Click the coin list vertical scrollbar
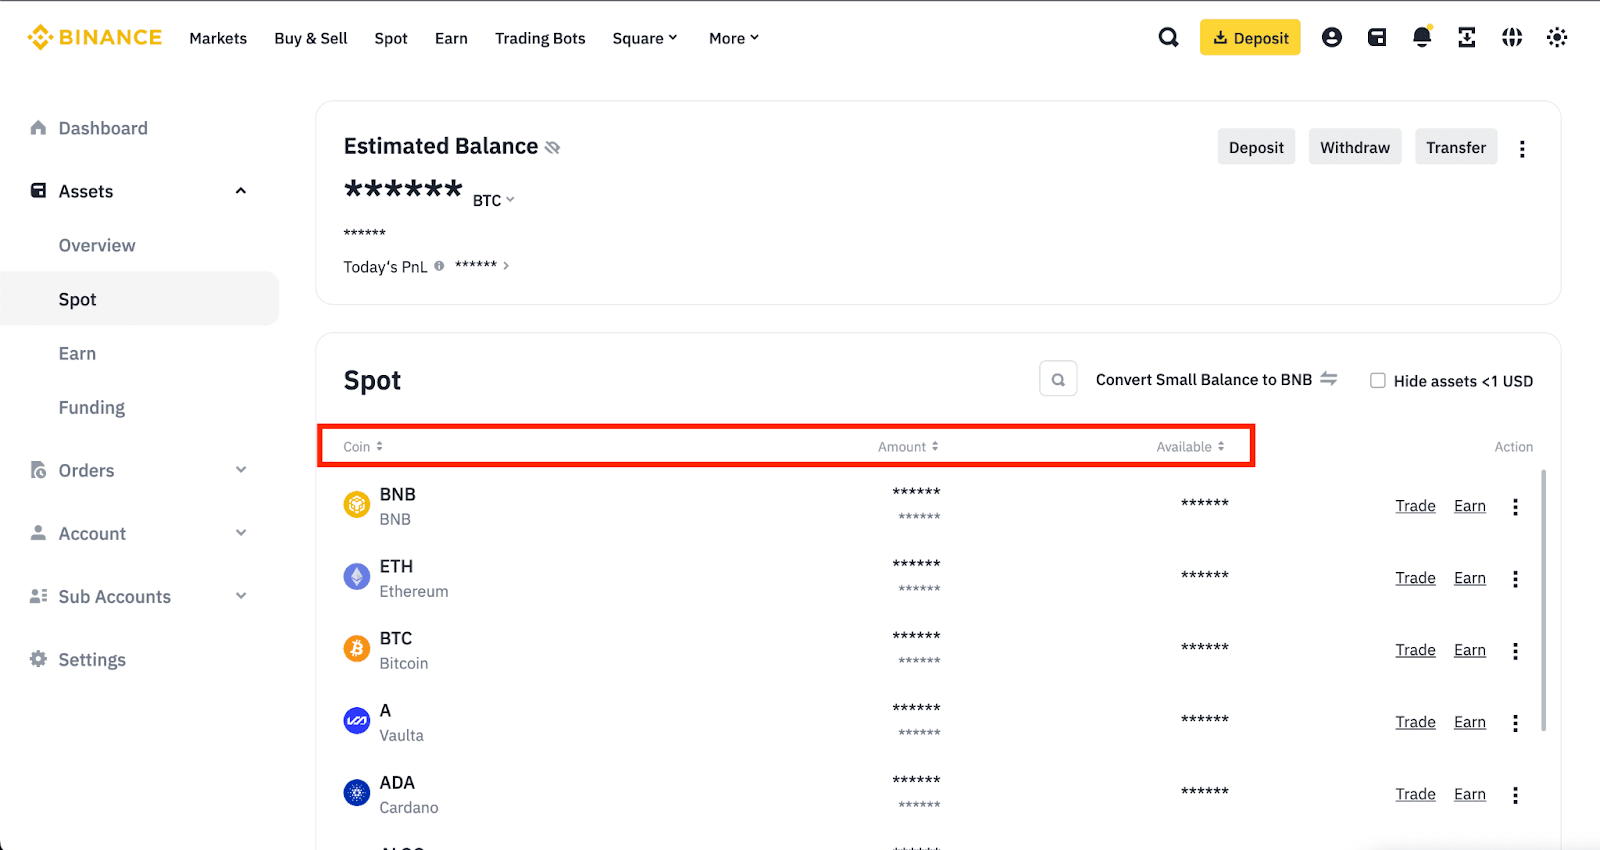The width and height of the screenshot is (1600, 850). point(1544,600)
